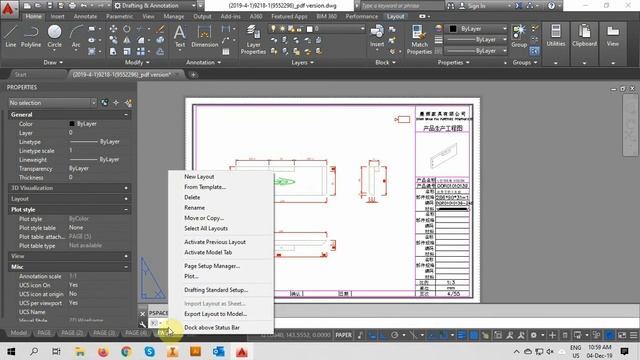
Task: Open Layer Properties manager
Action: click(253, 39)
